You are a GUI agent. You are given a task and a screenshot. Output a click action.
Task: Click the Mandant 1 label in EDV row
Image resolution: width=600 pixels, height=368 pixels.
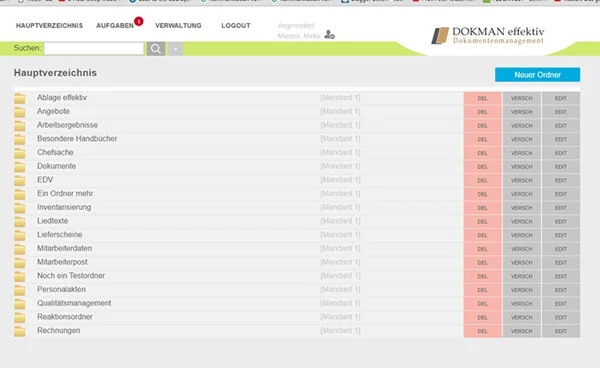[x=340, y=180]
